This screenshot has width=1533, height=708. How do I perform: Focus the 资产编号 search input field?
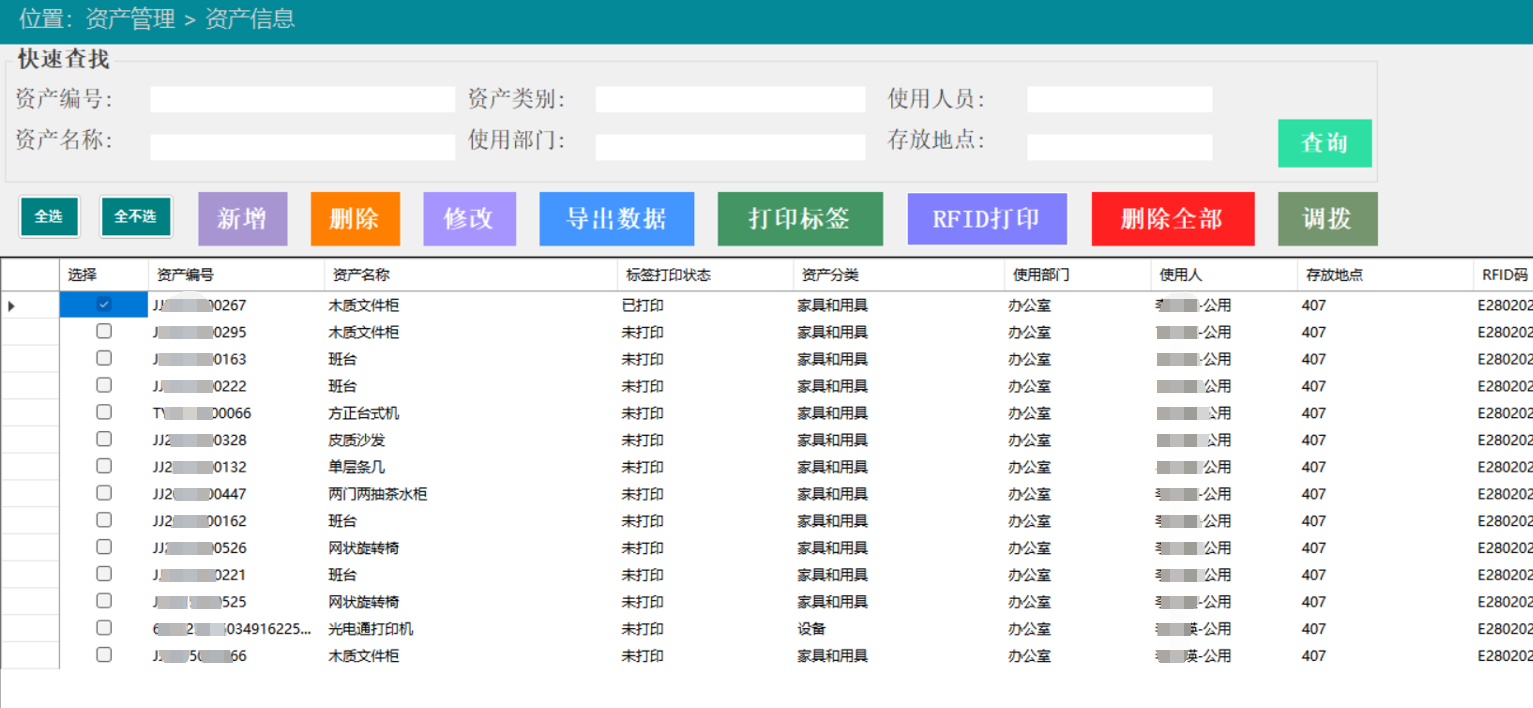(302, 99)
